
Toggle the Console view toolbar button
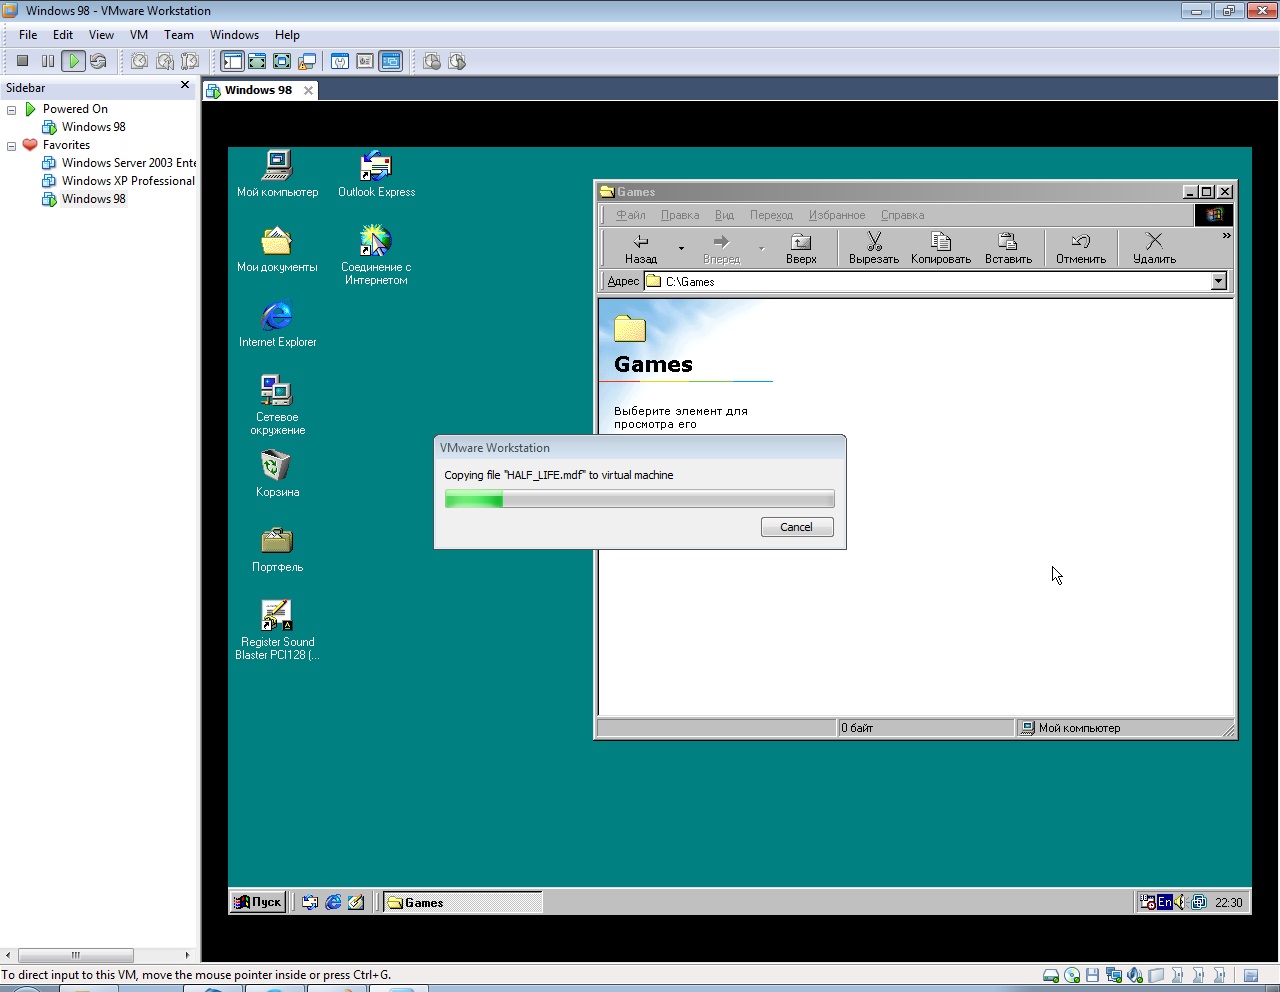pos(391,61)
